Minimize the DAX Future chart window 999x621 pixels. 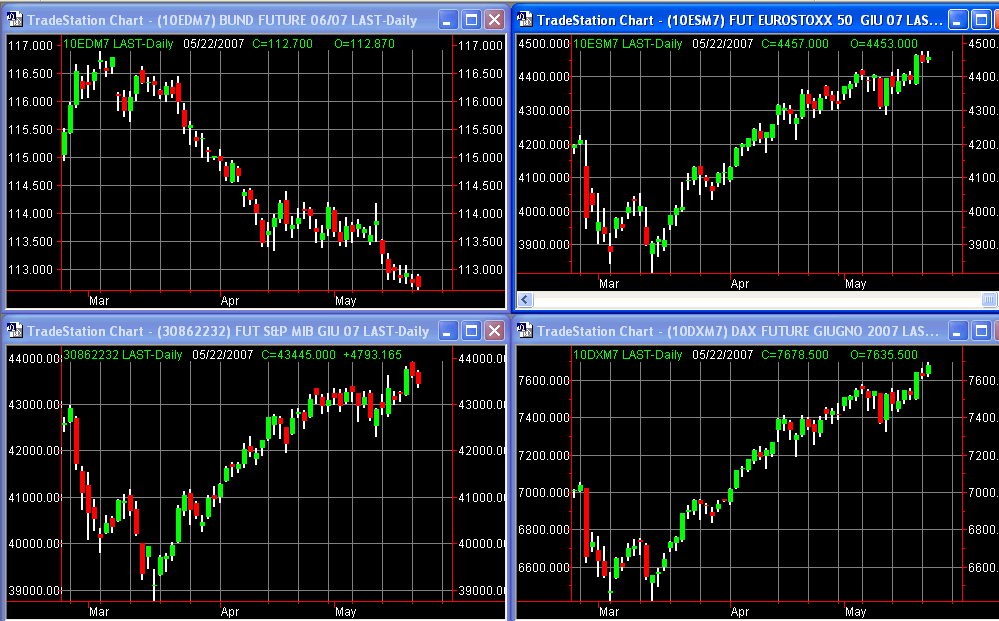(958, 331)
